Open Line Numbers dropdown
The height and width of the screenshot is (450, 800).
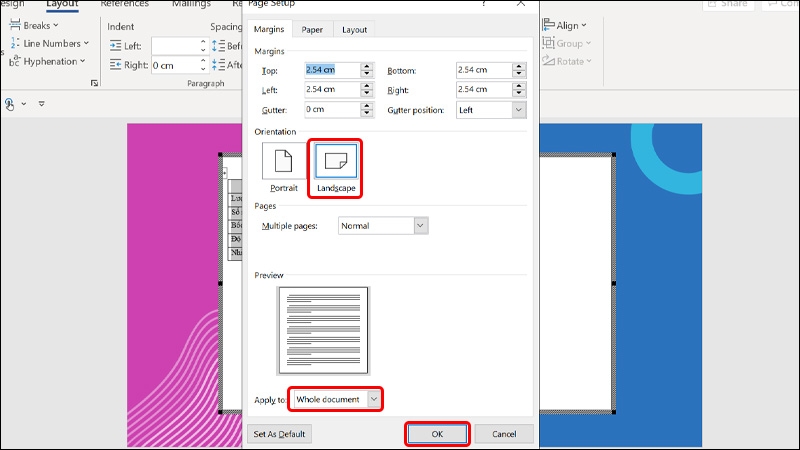(x=49, y=43)
